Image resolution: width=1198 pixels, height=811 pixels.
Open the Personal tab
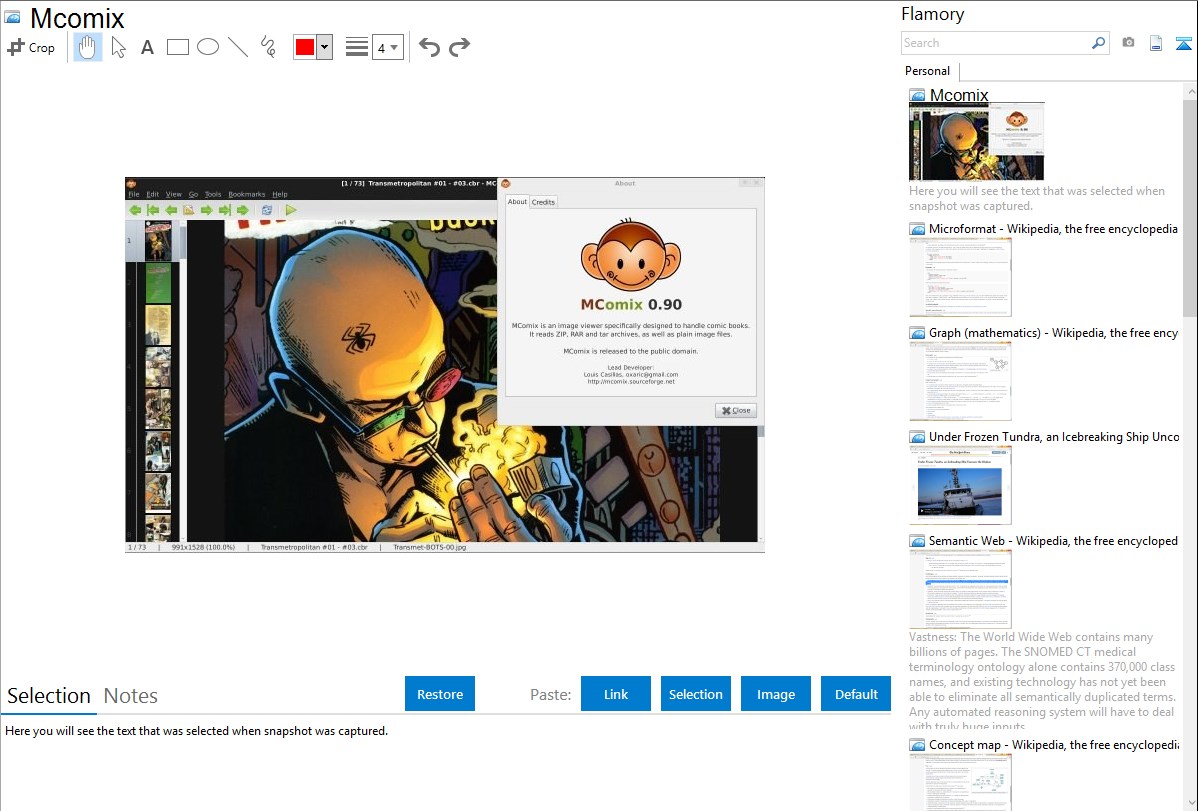tap(927, 71)
